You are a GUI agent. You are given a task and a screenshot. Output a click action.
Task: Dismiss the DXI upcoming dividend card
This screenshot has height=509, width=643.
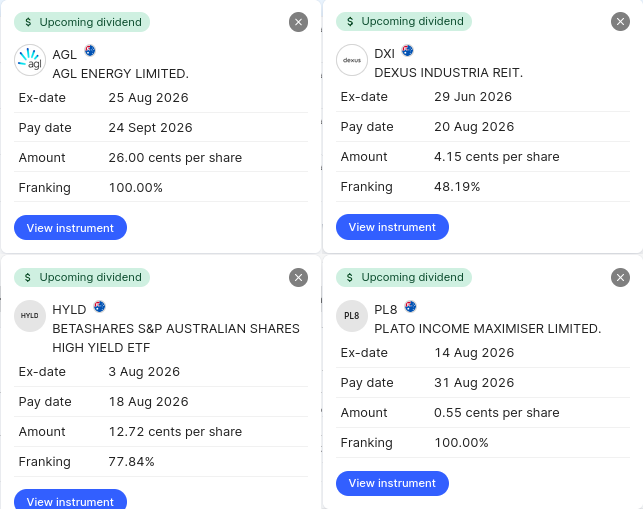coord(620,21)
